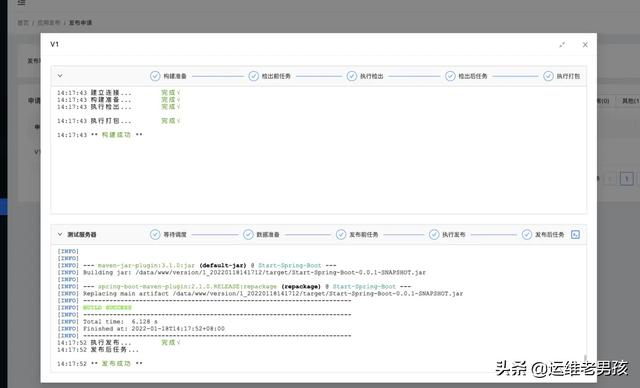Click the green BUILD SUCCESS text
640x388 pixels.
click(107, 308)
